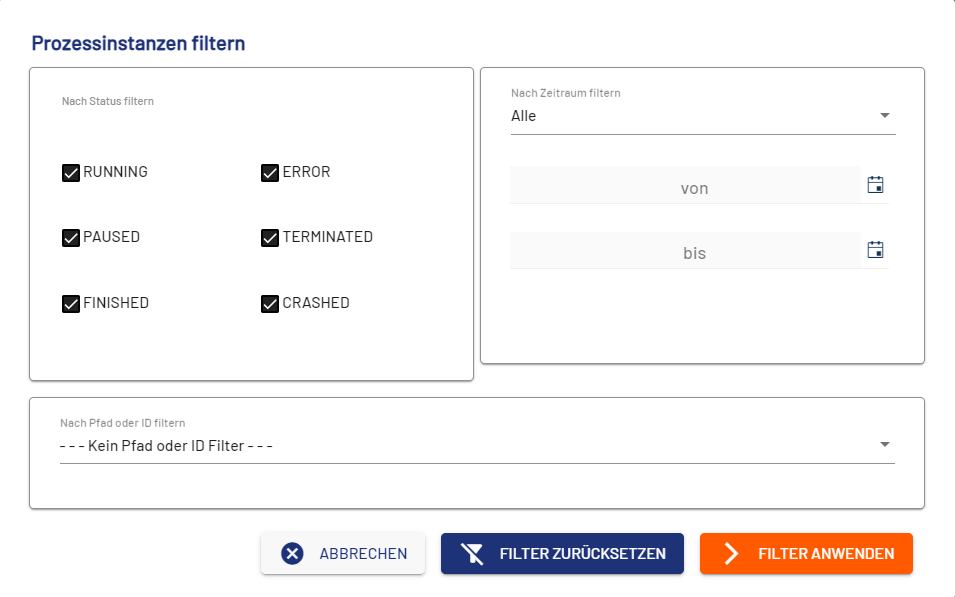The height and width of the screenshot is (597, 955).
Task: Uncheck the RUNNING status checkbox
Action: [x=71, y=173]
